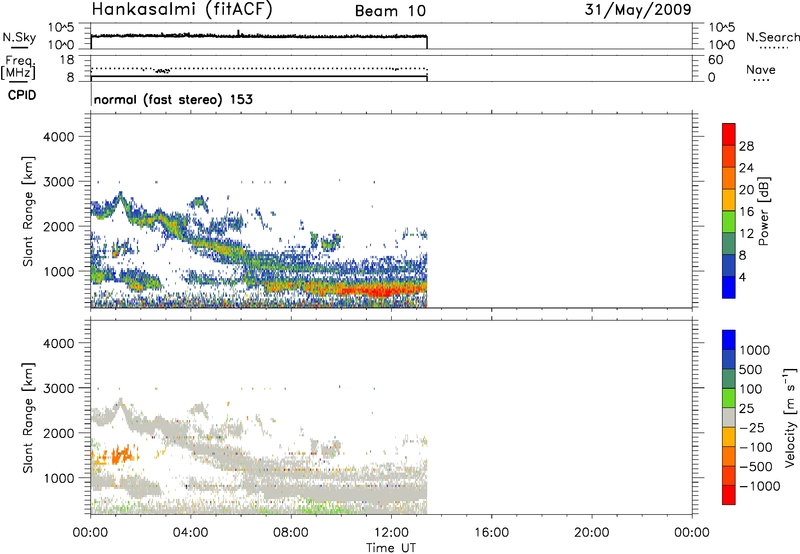The height and width of the screenshot is (554, 800).
Task: Click the 3000 tick on velocity panel
Action: tap(58, 388)
